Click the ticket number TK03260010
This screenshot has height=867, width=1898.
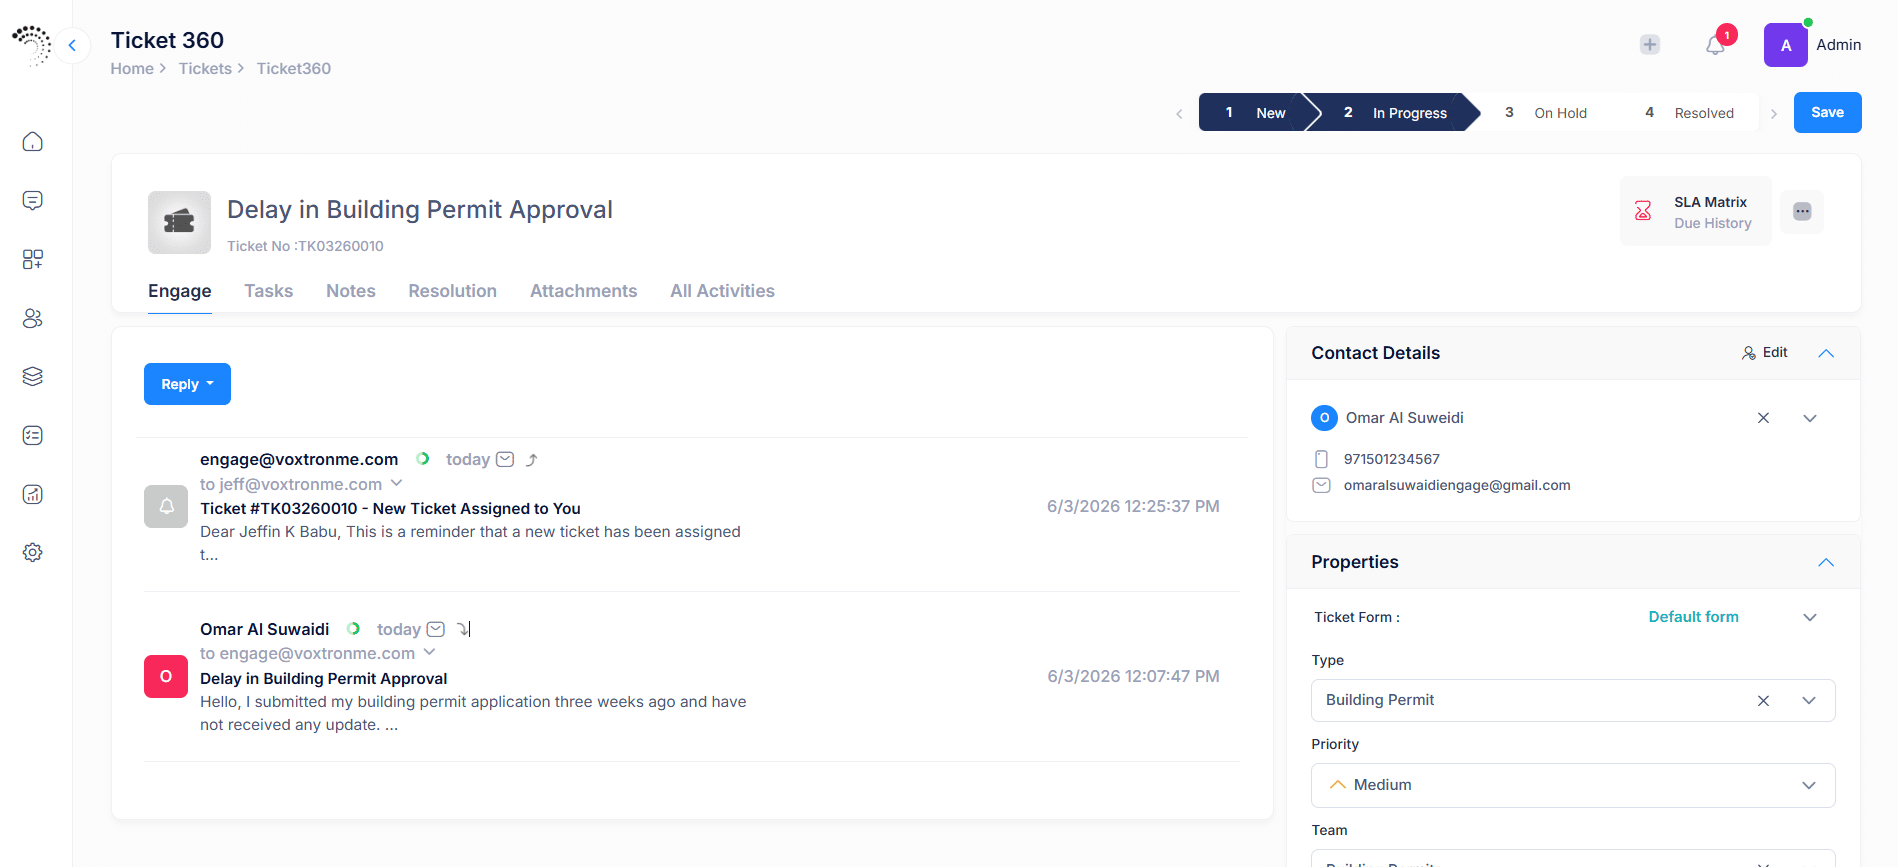(341, 246)
